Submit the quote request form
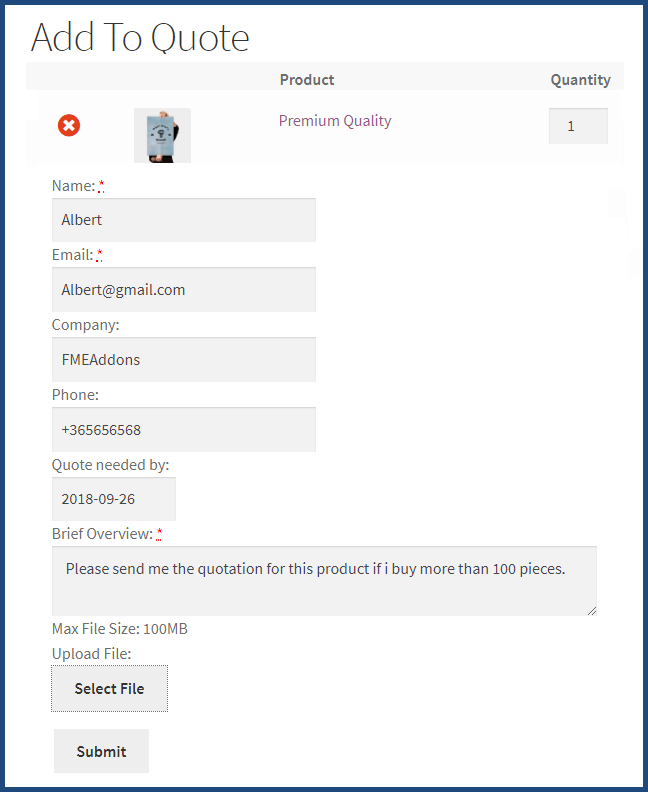This screenshot has height=792, width=648. click(x=102, y=751)
